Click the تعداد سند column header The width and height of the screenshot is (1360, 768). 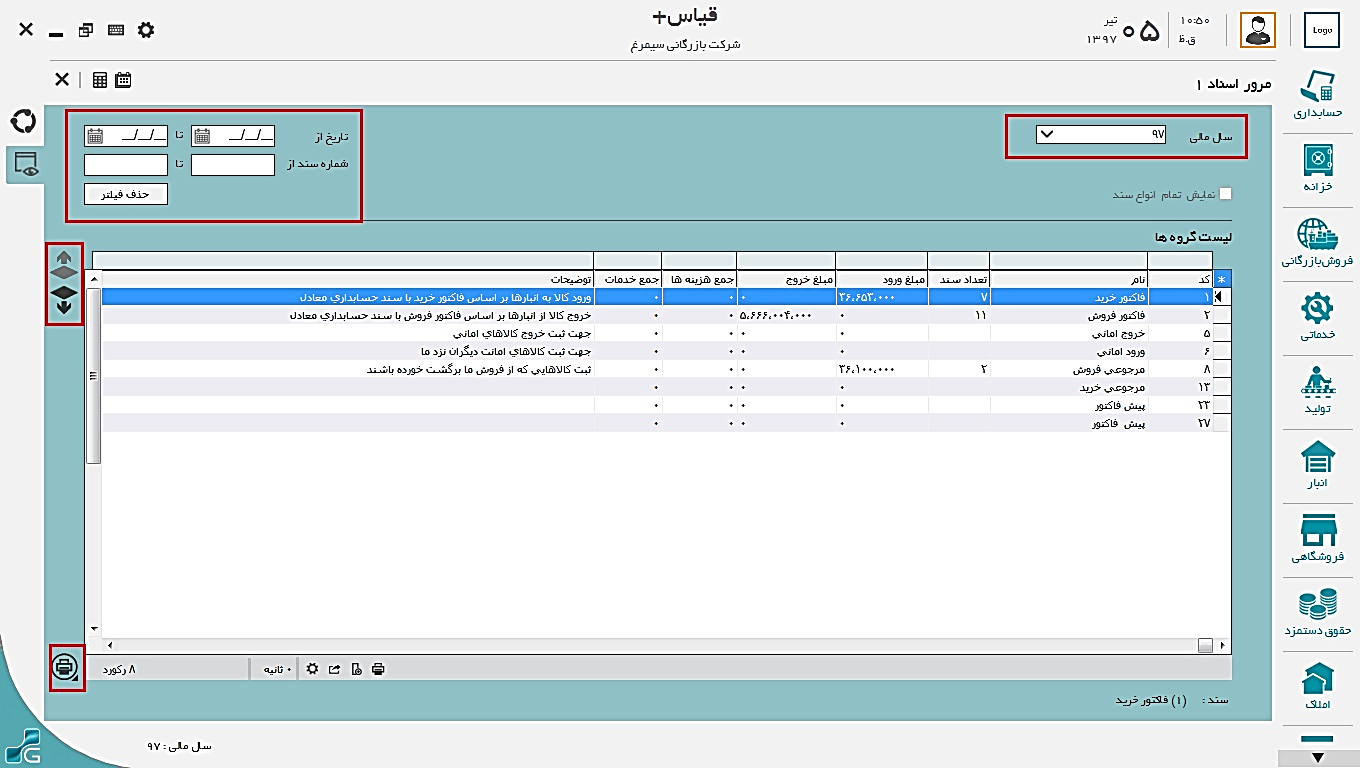958,279
